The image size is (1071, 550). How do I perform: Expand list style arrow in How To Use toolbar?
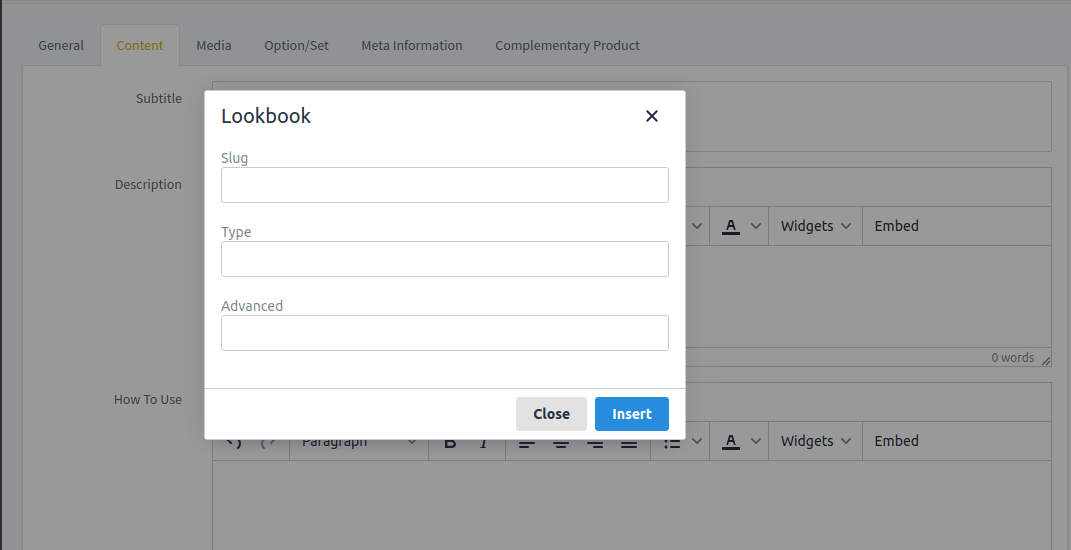pyautogui.click(x=697, y=441)
